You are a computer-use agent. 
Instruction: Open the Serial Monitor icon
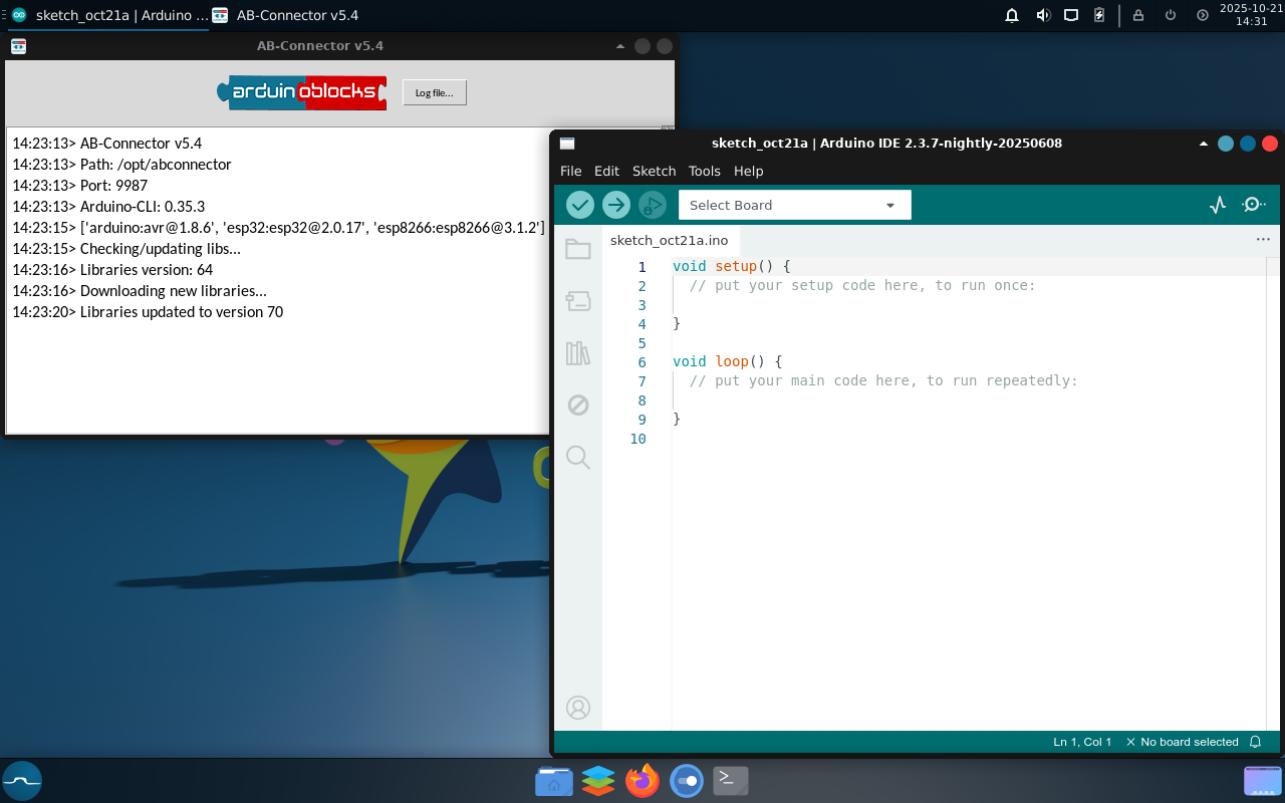(x=1254, y=205)
